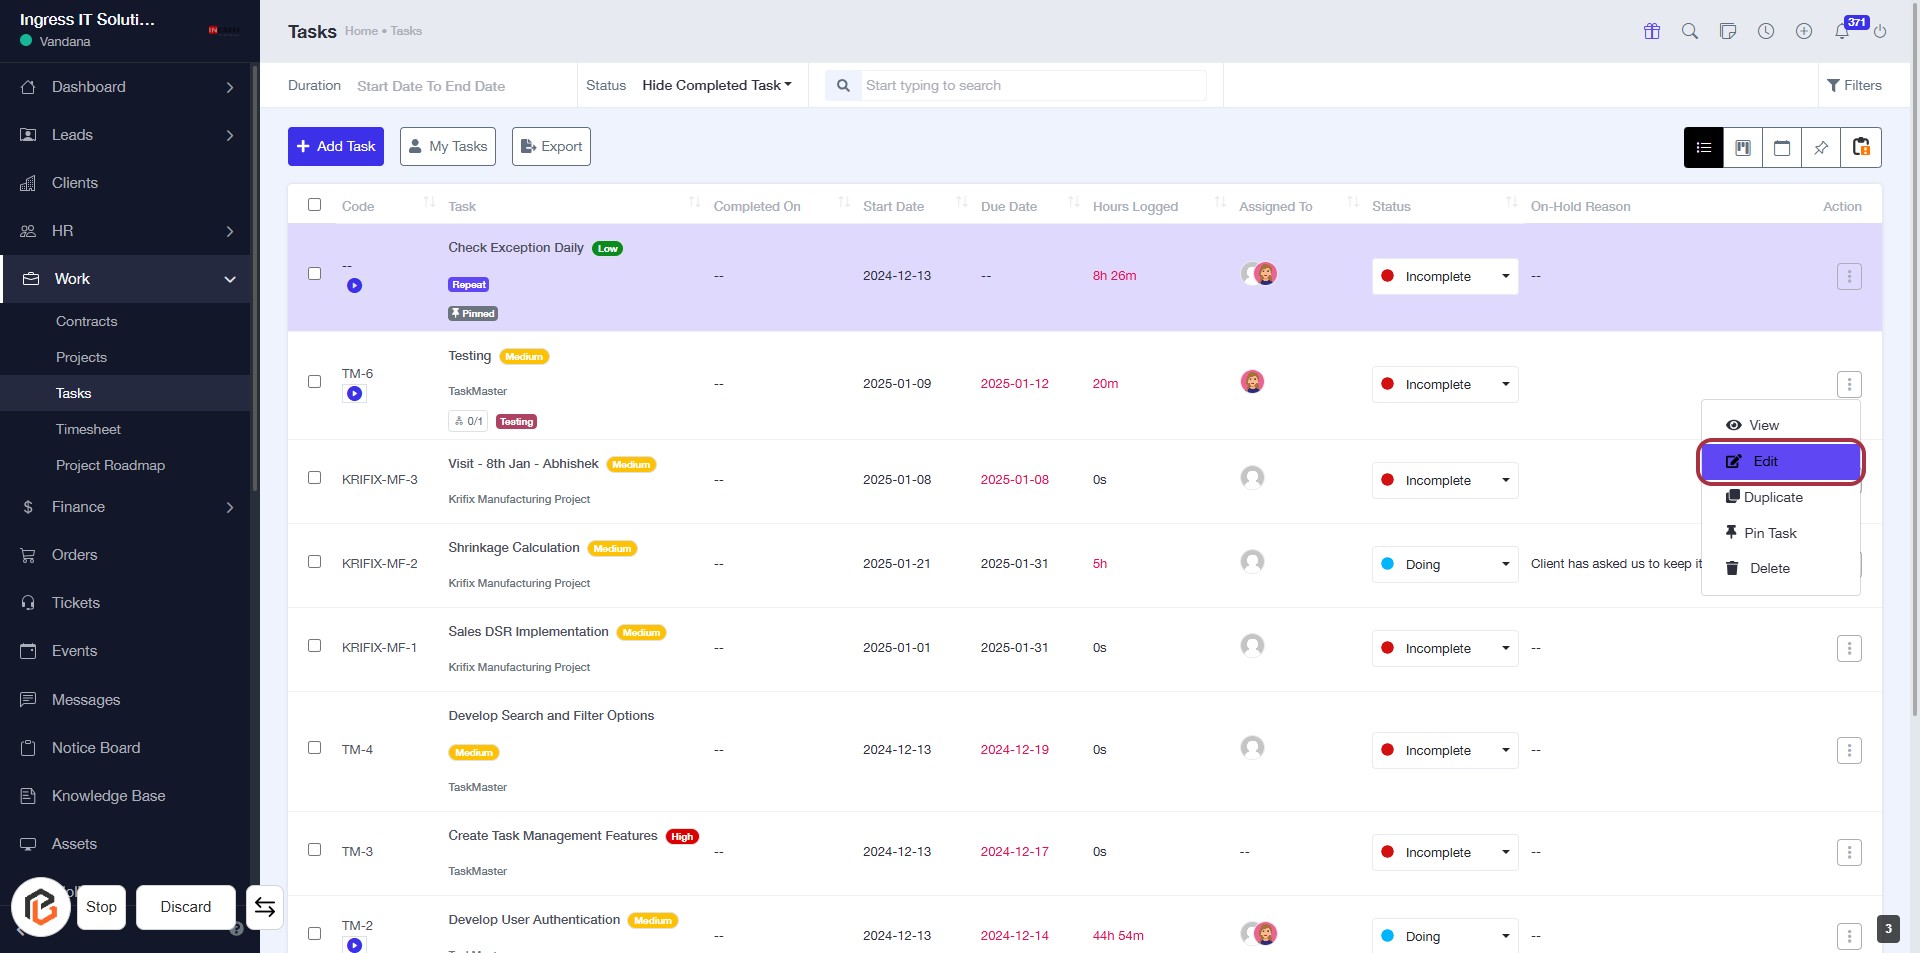Open status dropdown for Shrinkage Calculation
1920x953 pixels.
[1444, 565]
